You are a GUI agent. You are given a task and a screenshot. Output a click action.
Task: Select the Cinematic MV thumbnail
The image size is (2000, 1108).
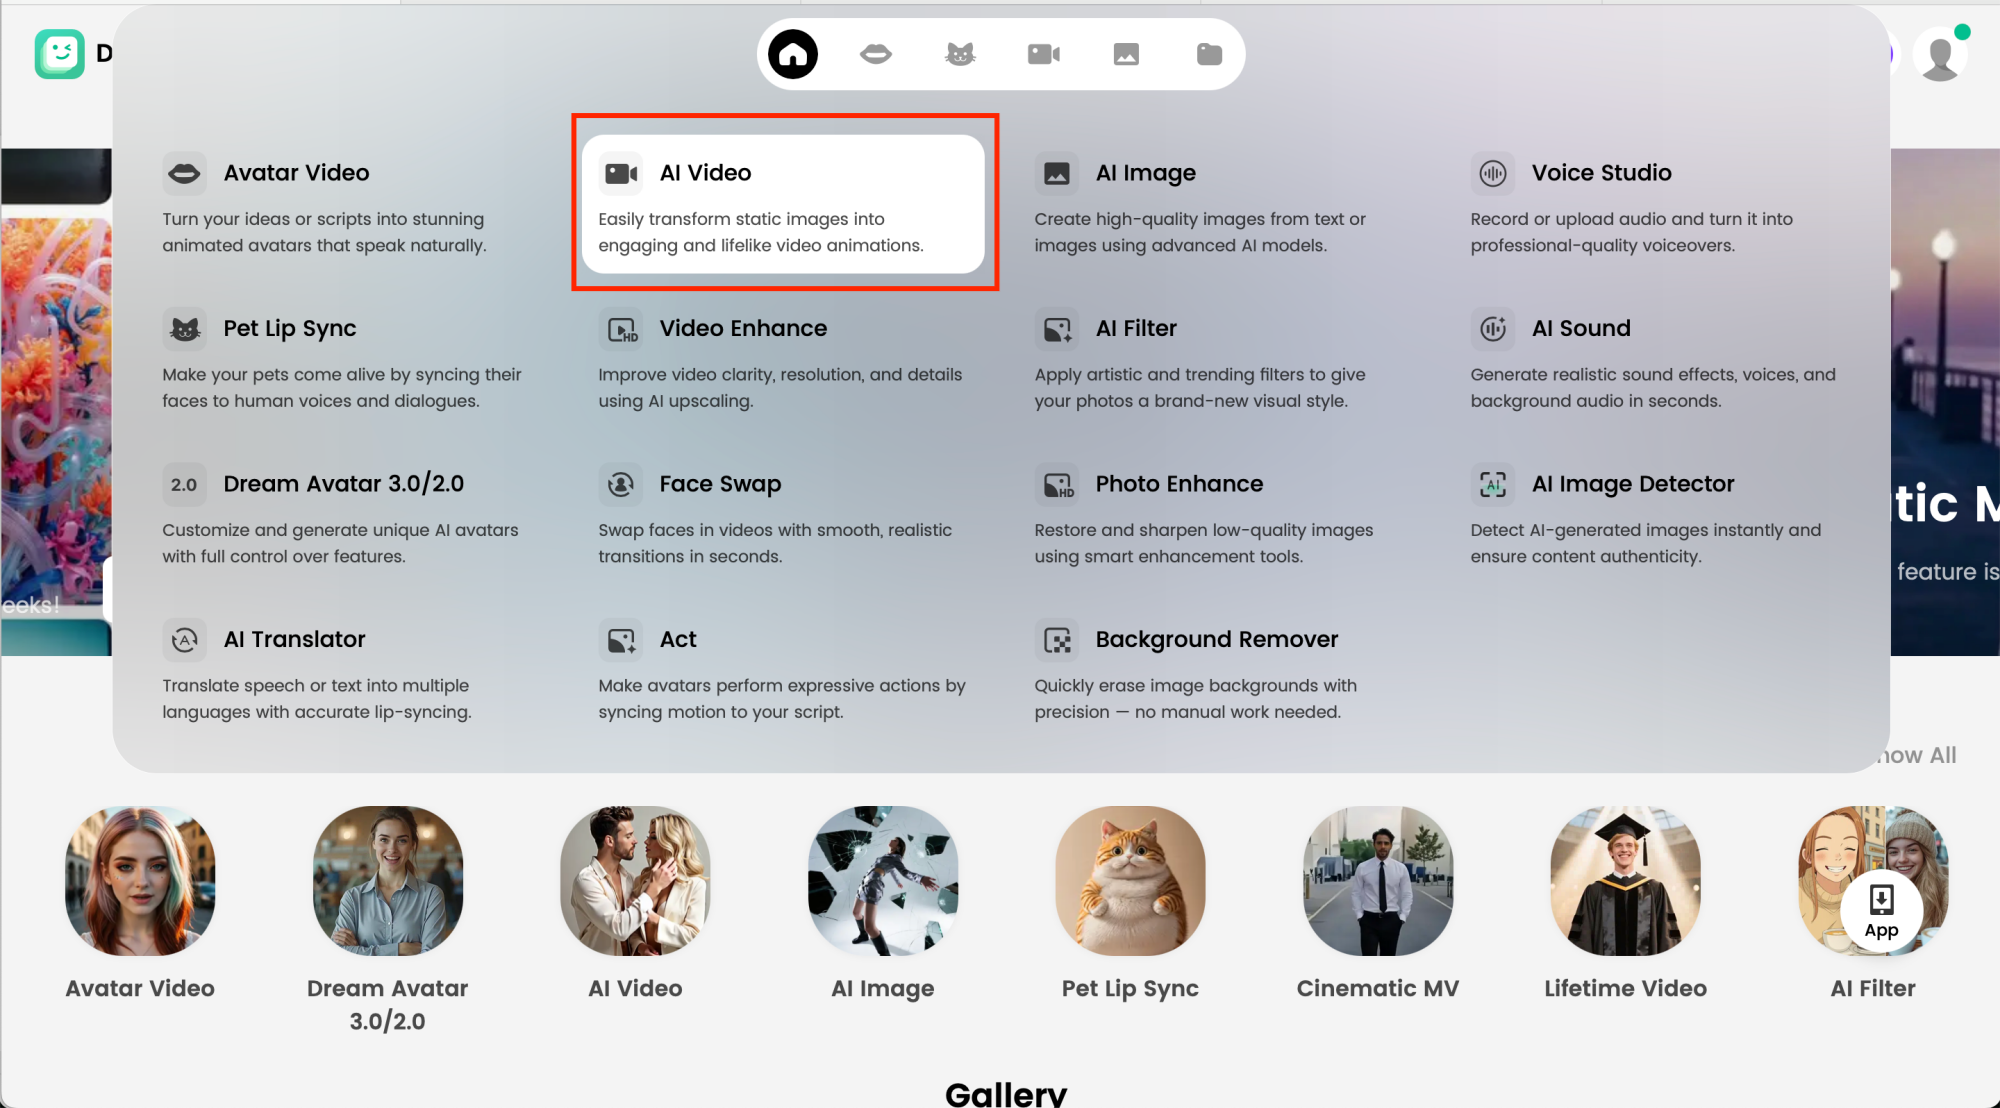(x=1378, y=881)
